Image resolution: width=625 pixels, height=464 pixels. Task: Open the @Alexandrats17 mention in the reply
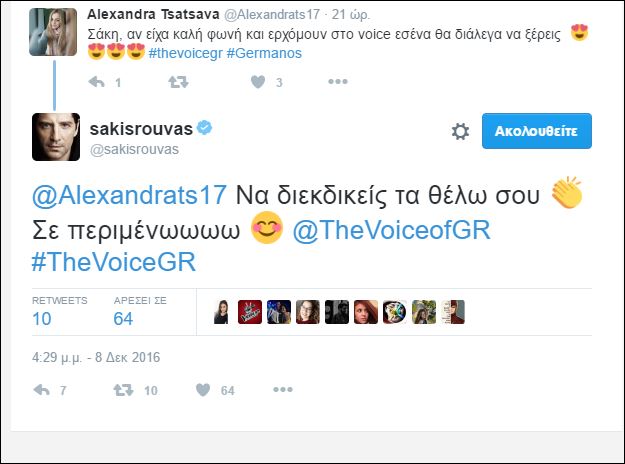[x=129, y=195]
